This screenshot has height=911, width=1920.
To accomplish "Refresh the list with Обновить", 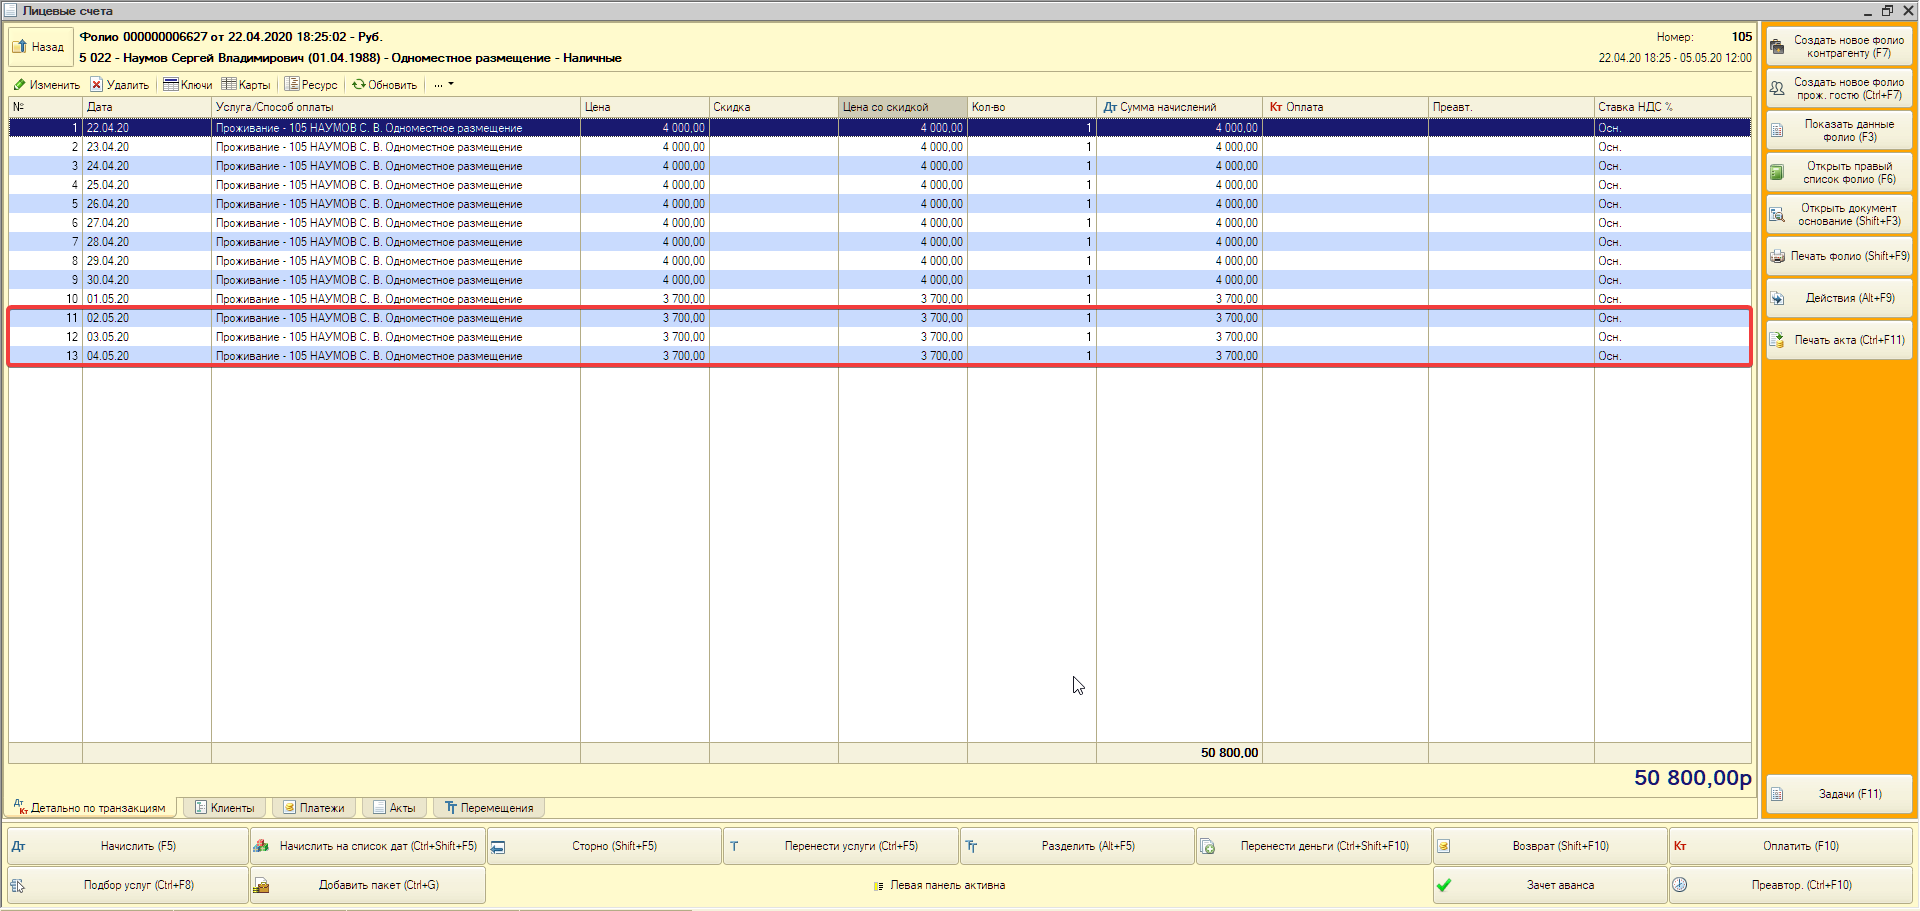I will [x=384, y=85].
